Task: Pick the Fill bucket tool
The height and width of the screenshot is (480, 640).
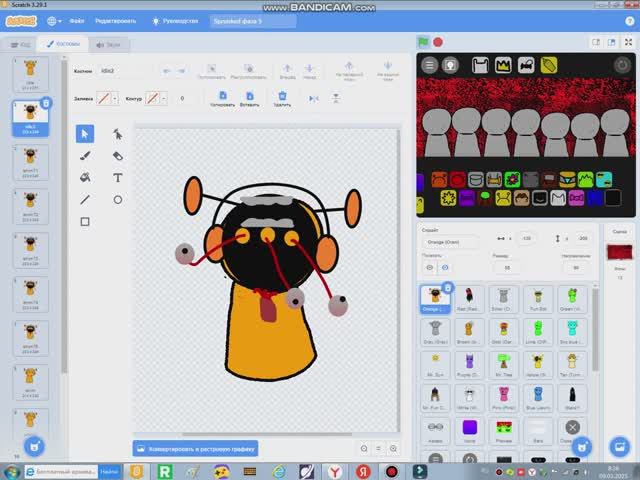Action: (x=85, y=177)
